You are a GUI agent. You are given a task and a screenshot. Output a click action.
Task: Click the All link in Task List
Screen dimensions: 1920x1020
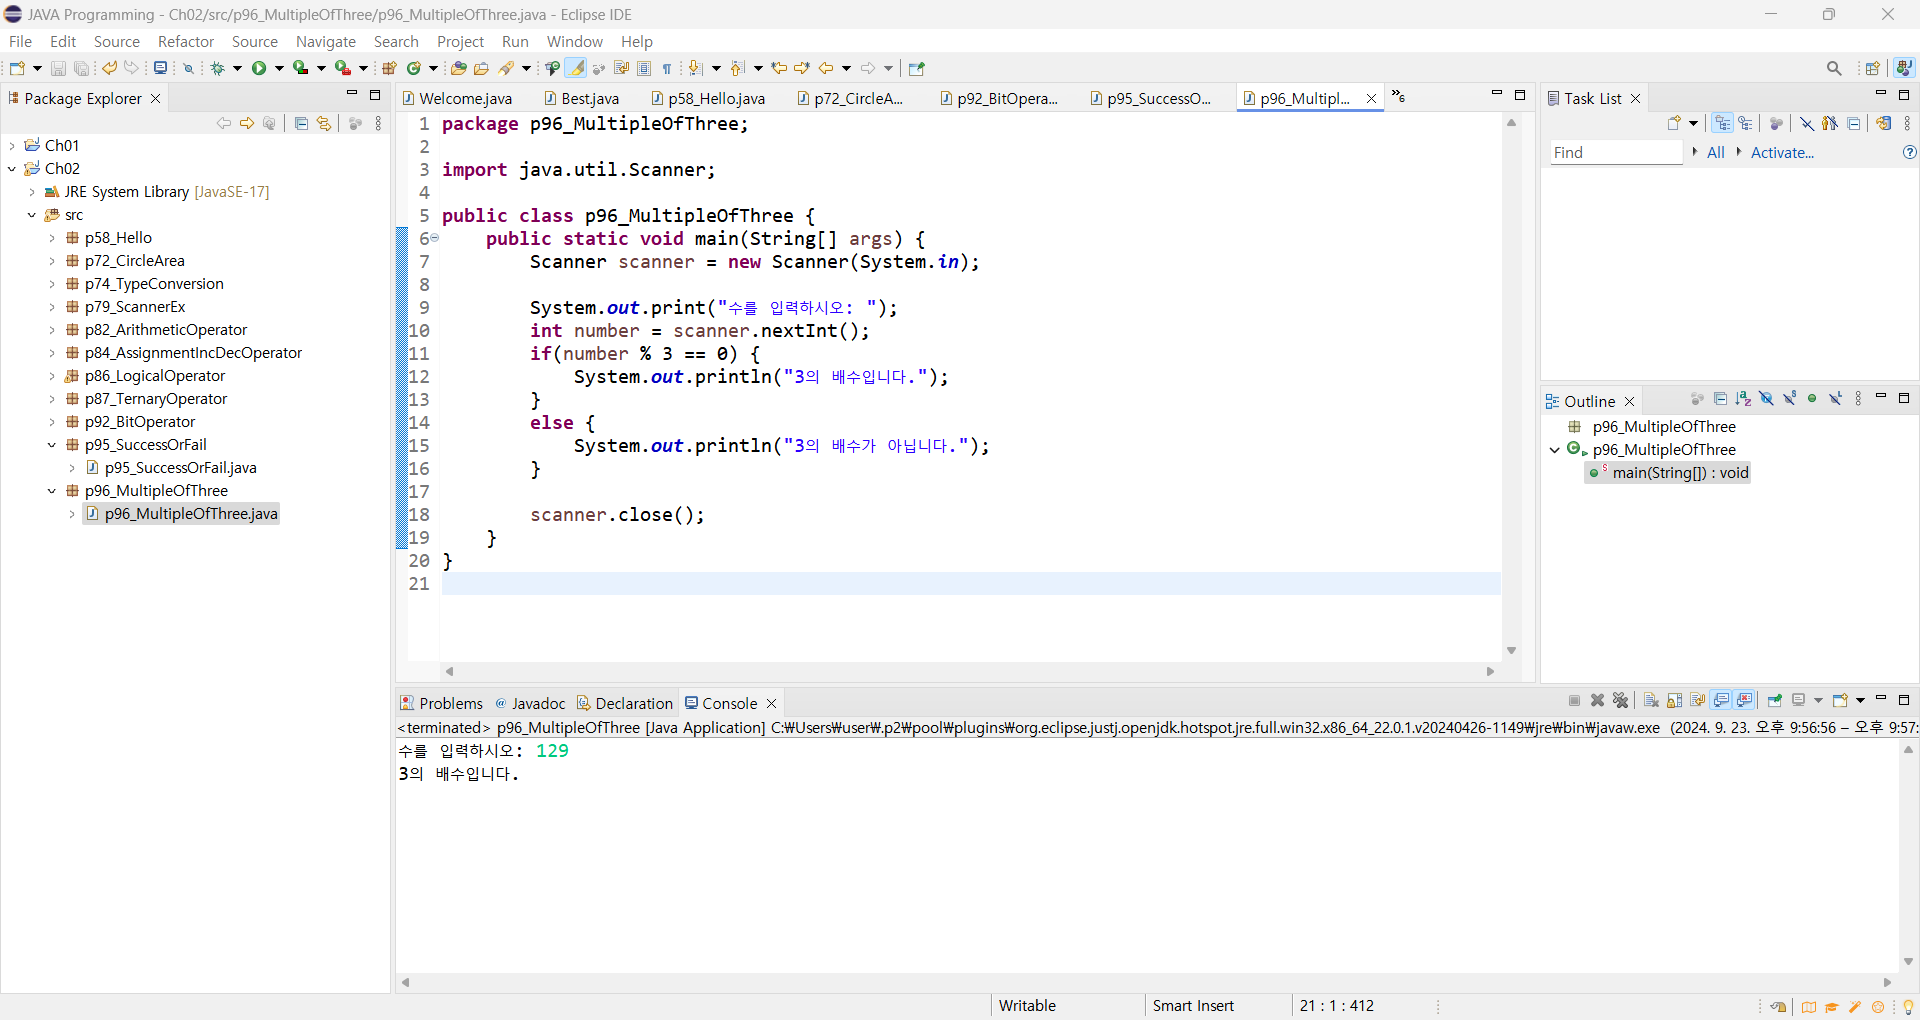coord(1716,152)
